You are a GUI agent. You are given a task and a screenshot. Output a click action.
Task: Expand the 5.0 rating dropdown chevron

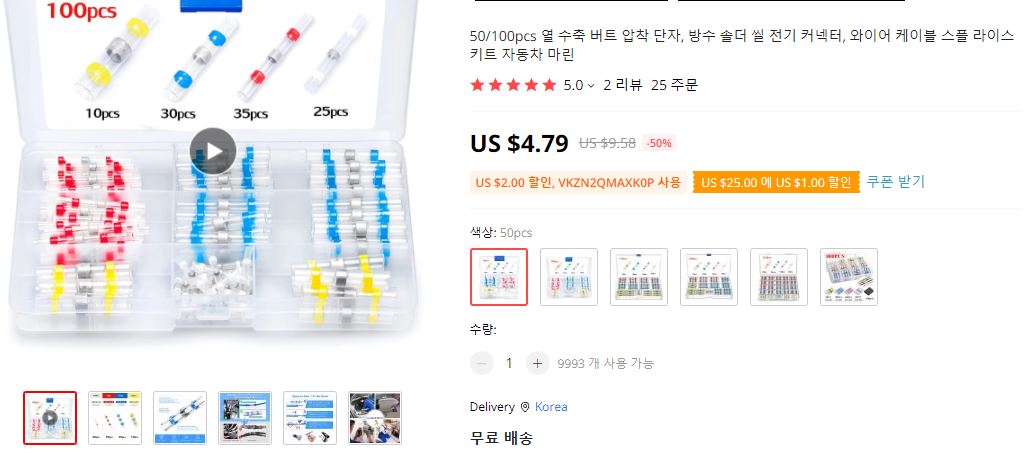(591, 86)
